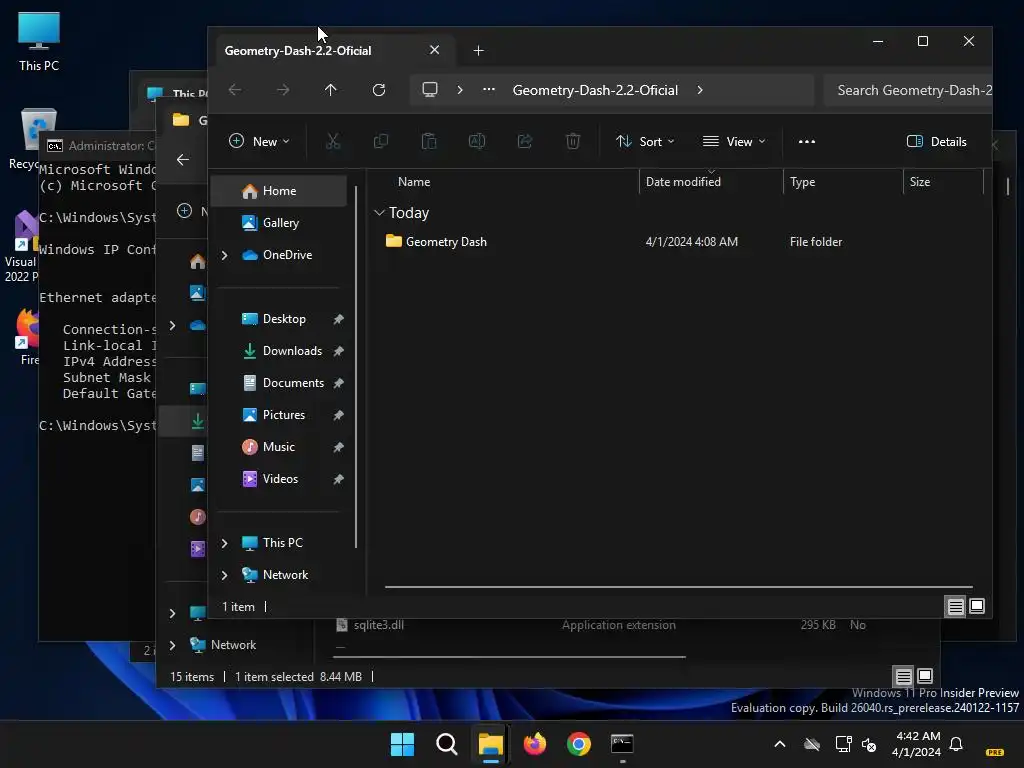Unpin Music from quick access

tap(338, 447)
